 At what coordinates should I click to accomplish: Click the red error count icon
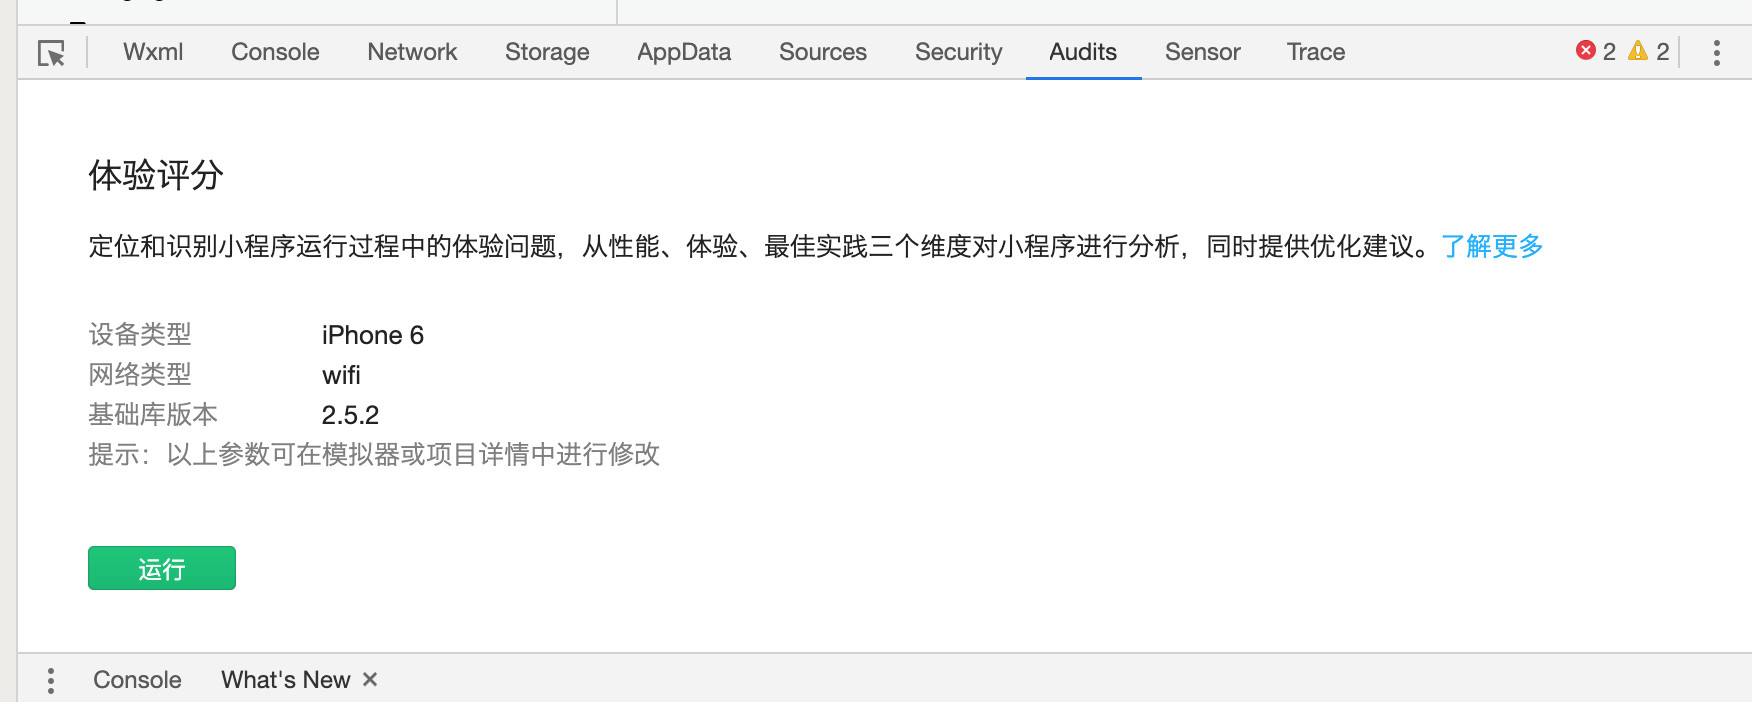[1585, 51]
